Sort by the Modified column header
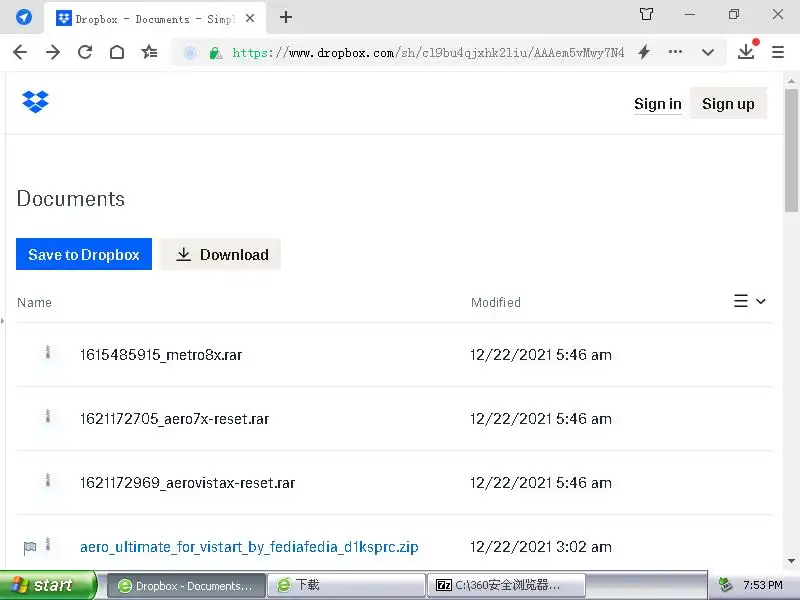Image resolution: width=800 pixels, height=600 pixels. tap(495, 303)
